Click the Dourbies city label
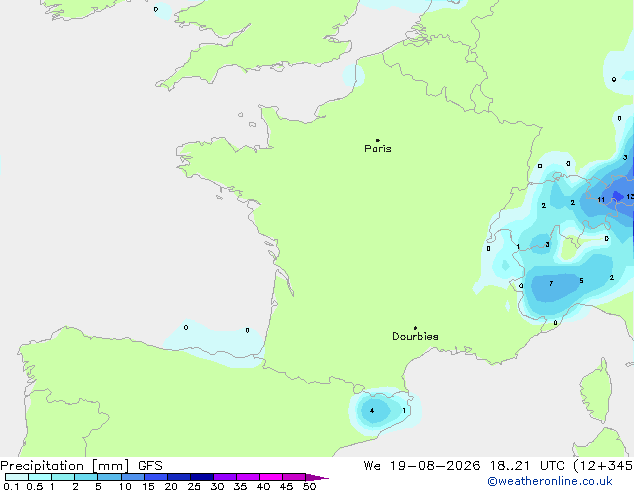 [415, 336]
